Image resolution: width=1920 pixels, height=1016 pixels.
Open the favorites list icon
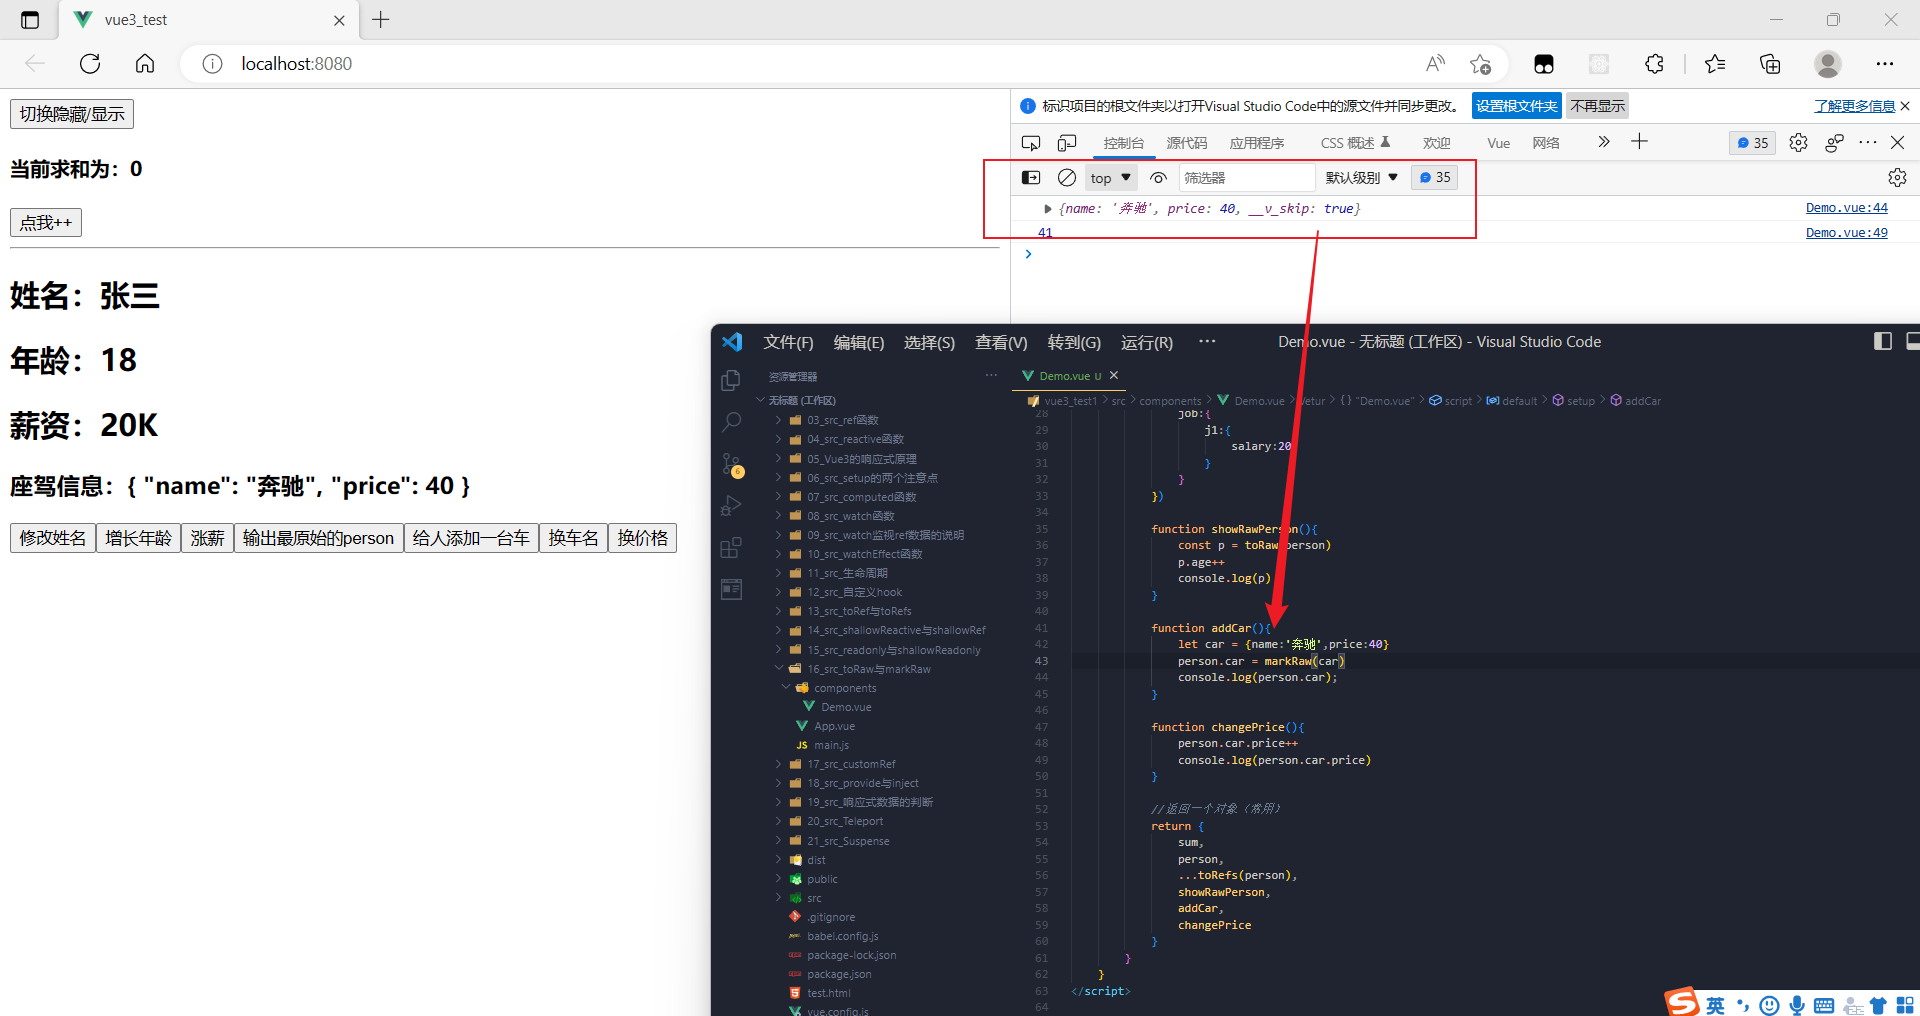click(1715, 64)
